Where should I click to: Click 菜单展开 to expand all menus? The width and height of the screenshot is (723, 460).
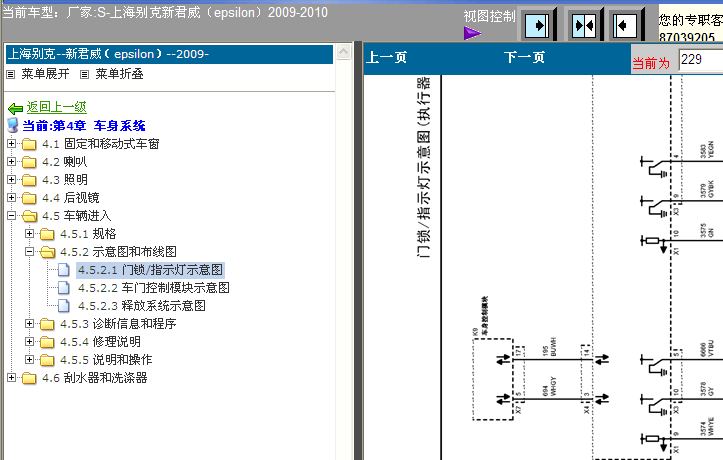tap(45, 74)
